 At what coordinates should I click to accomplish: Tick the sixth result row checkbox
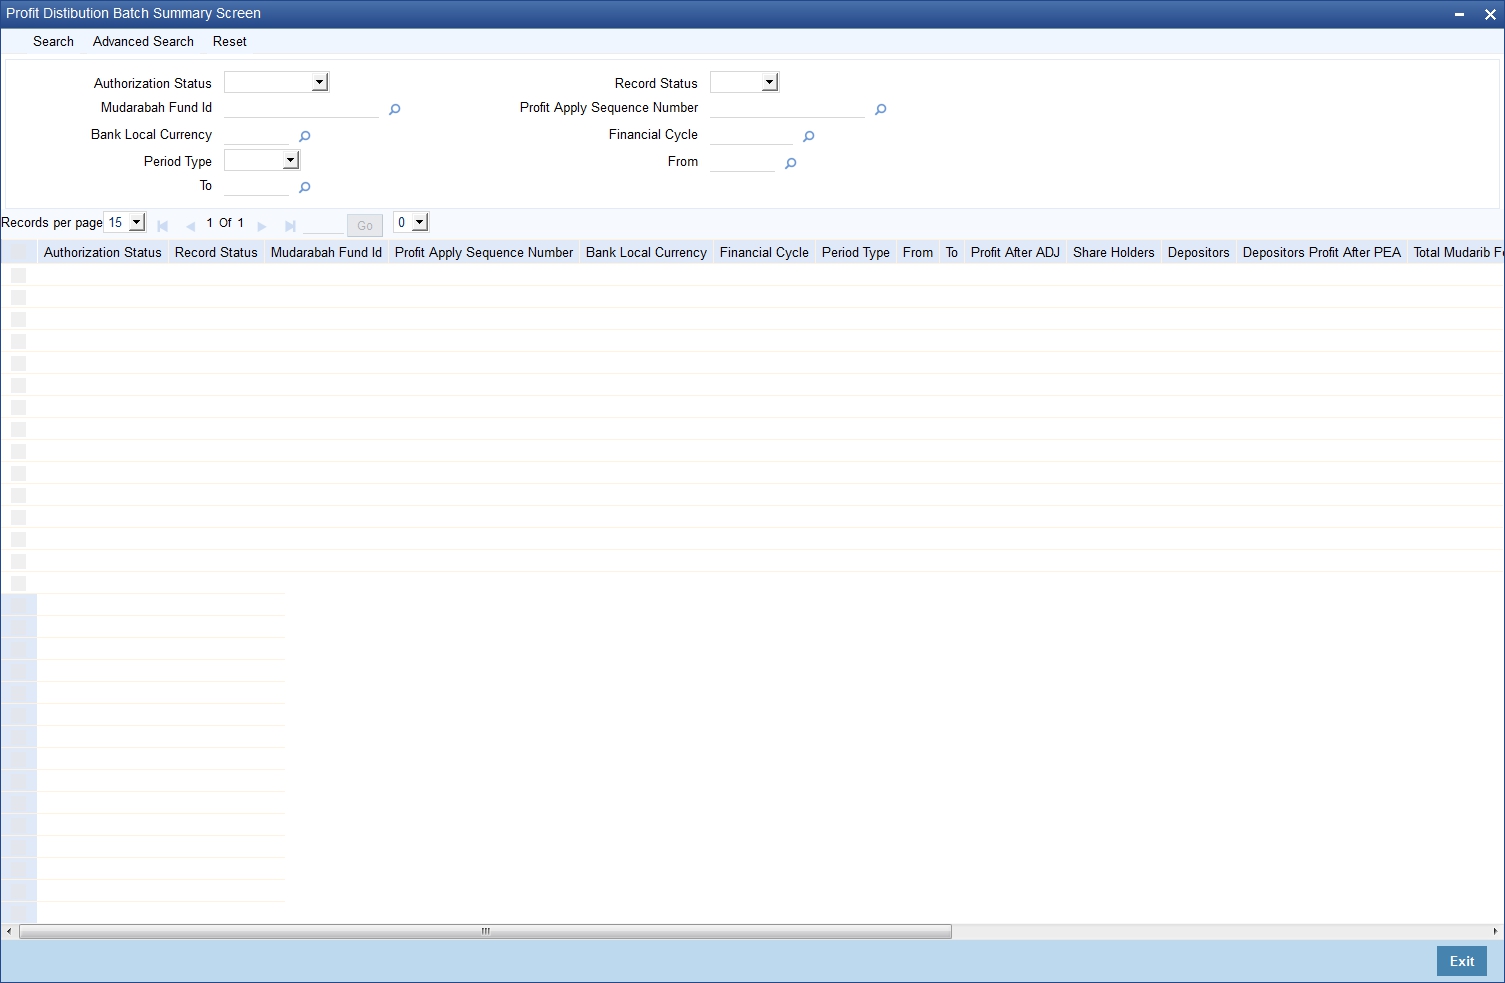point(18,385)
